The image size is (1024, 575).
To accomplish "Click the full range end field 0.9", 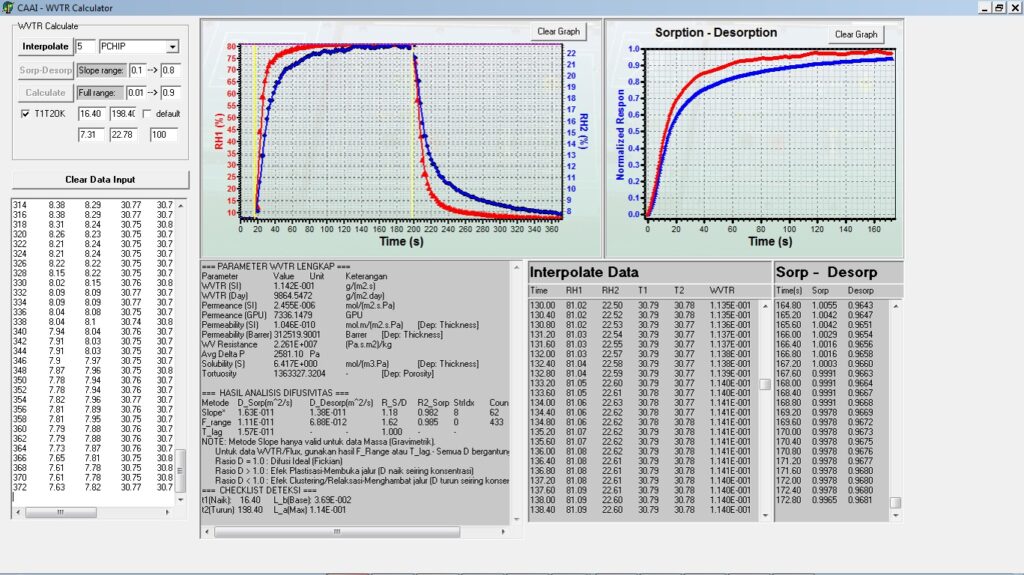I will pos(170,92).
